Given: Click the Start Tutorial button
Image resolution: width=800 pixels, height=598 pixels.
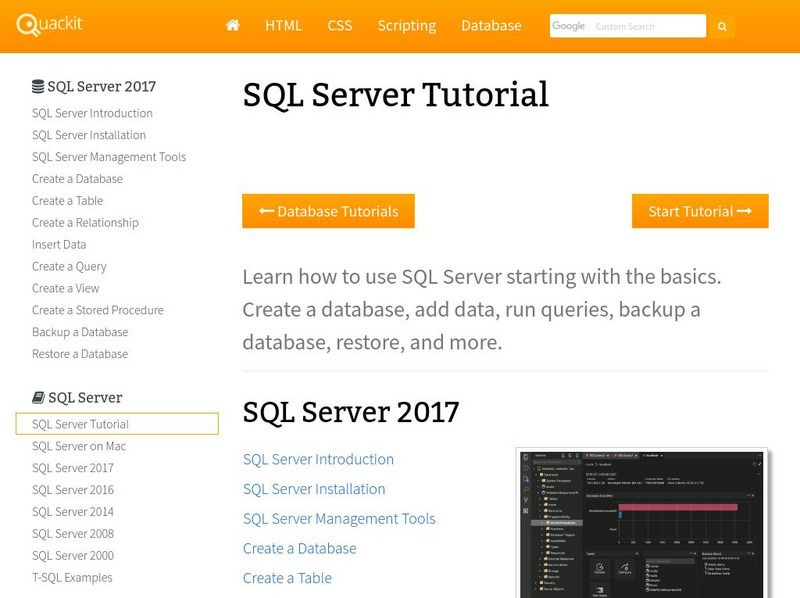Looking at the screenshot, I should point(700,211).
